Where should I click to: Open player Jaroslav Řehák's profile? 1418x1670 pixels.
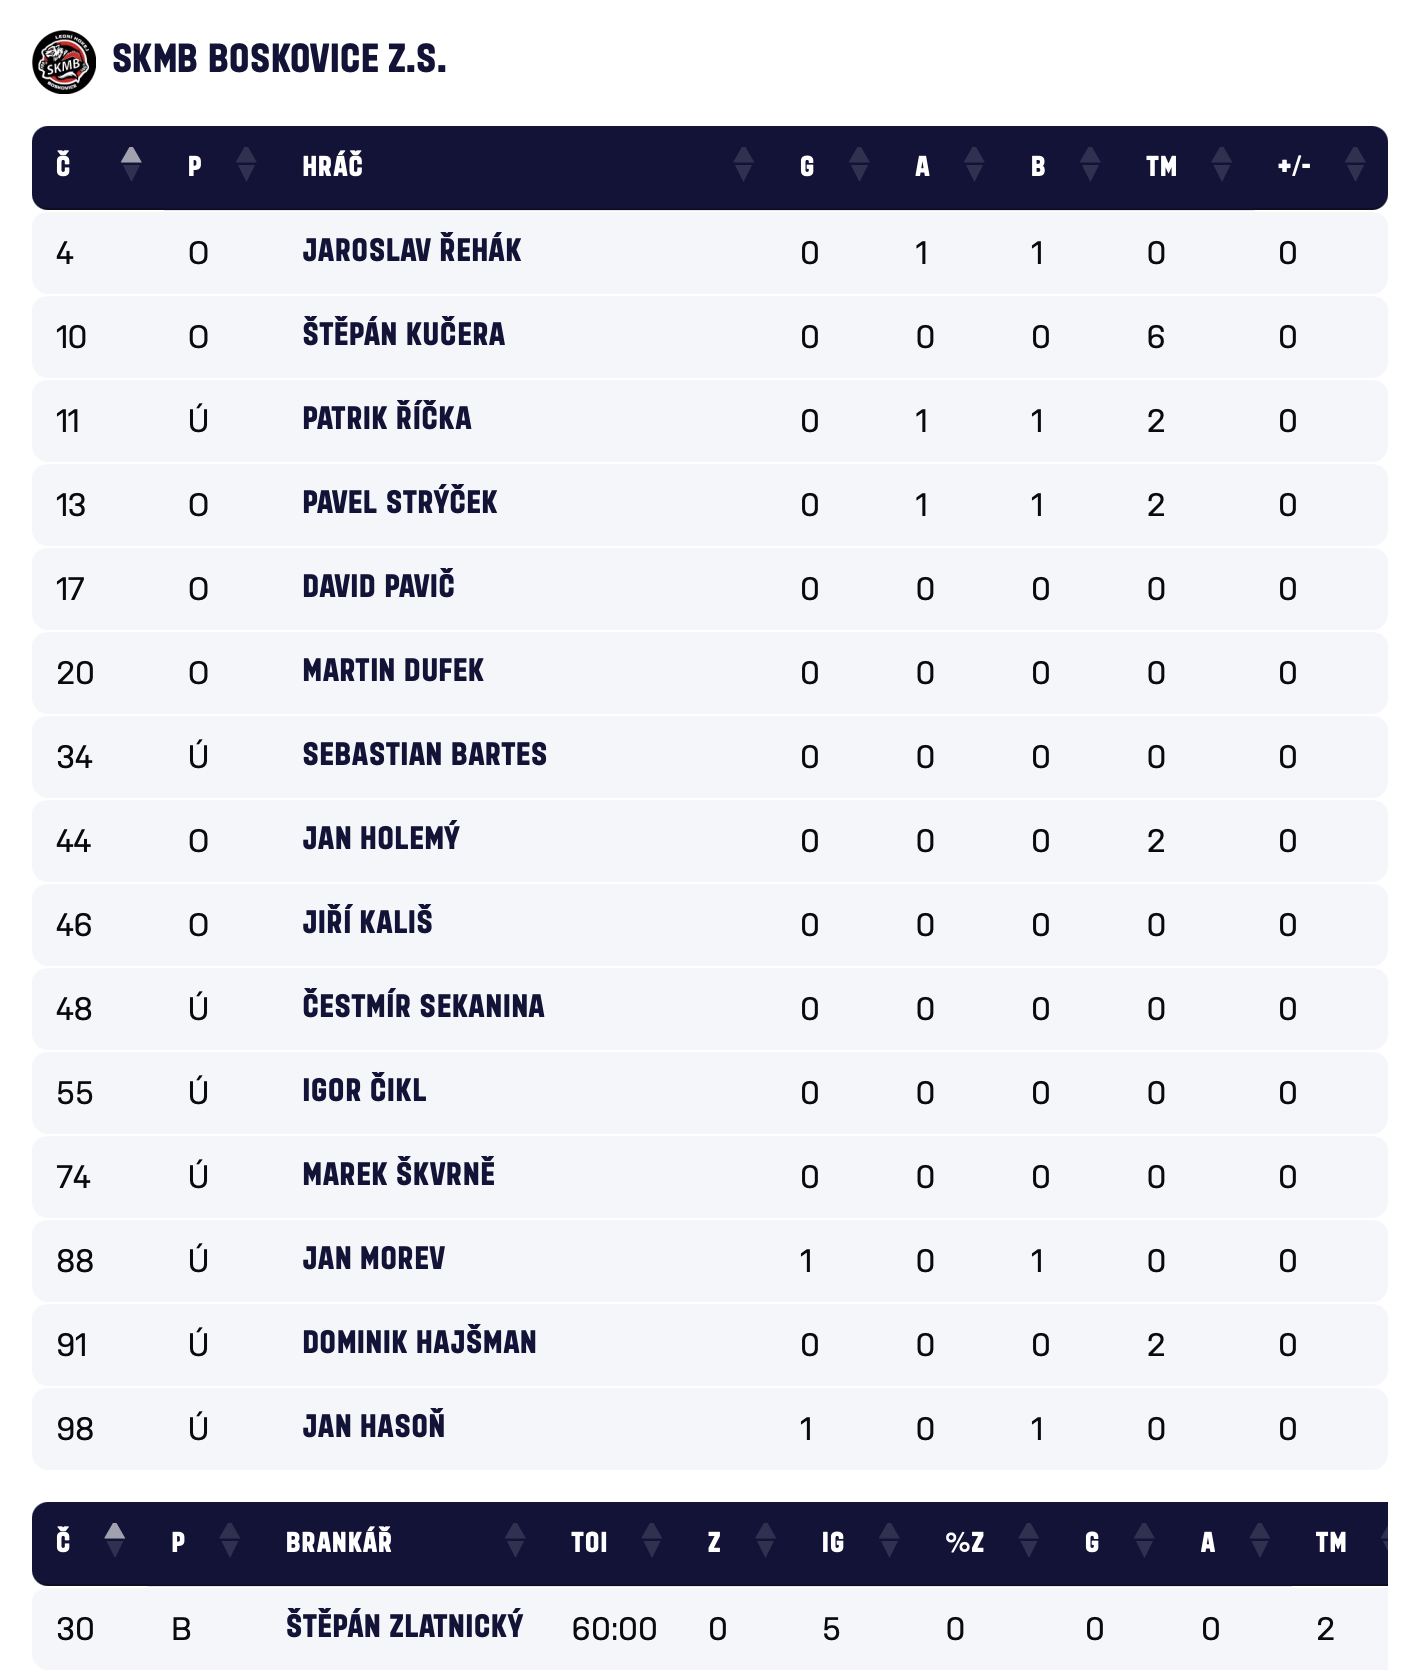click(x=411, y=251)
